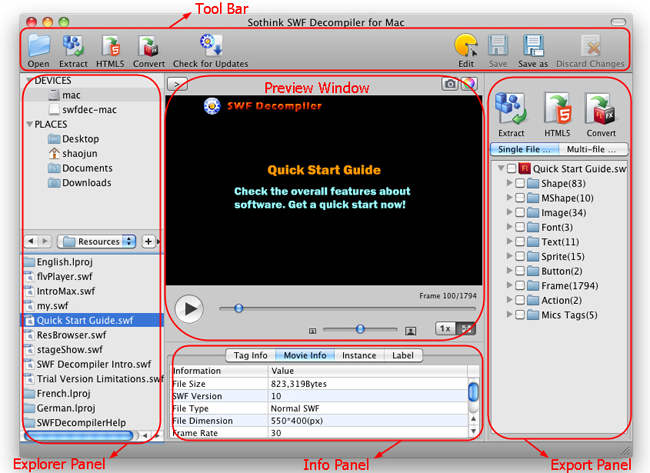Take a snapshot with the camera icon
650x473 pixels.
pyautogui.click(x=450, y=84)
